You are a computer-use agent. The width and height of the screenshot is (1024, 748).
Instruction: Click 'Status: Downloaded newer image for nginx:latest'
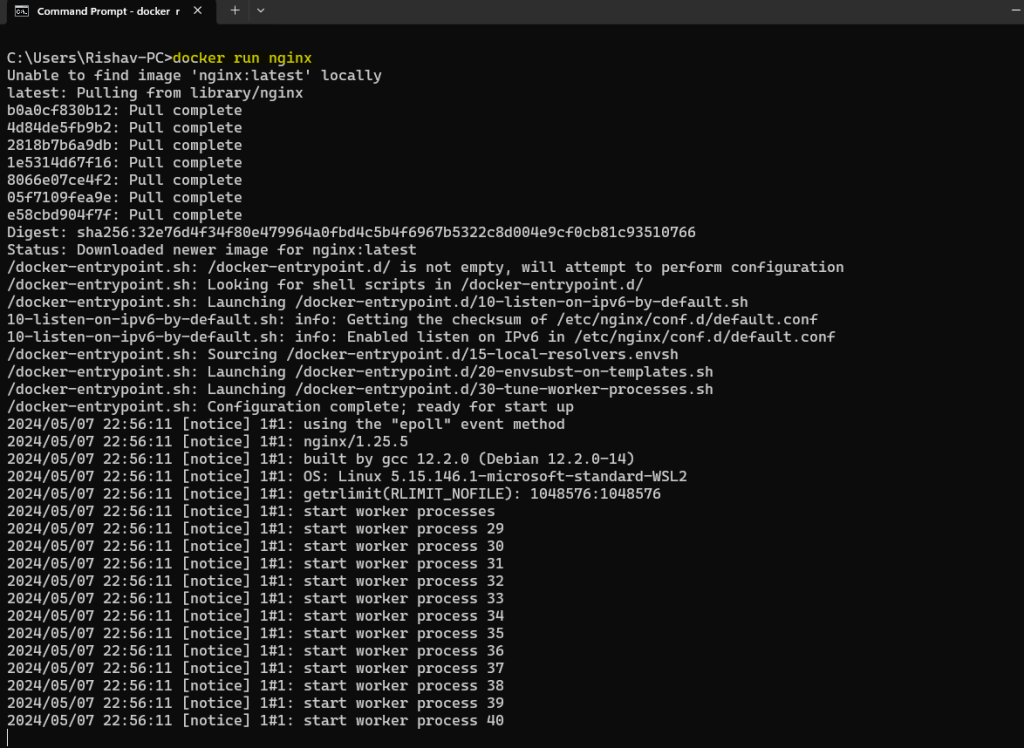(212, 250)
